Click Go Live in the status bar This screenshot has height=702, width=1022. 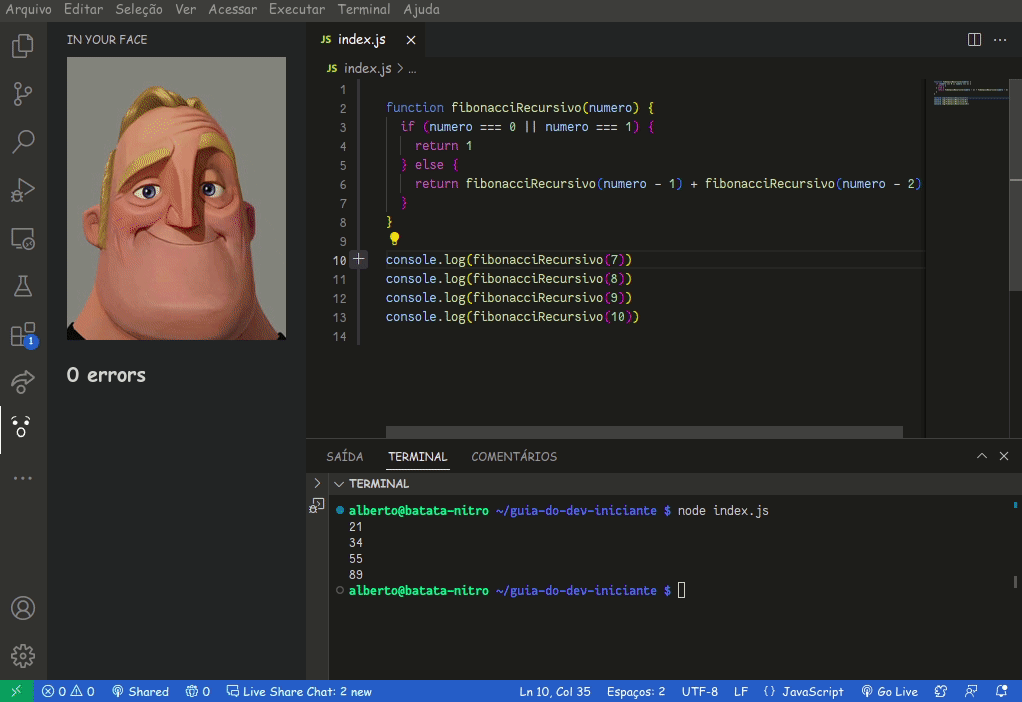click(889, 691)
